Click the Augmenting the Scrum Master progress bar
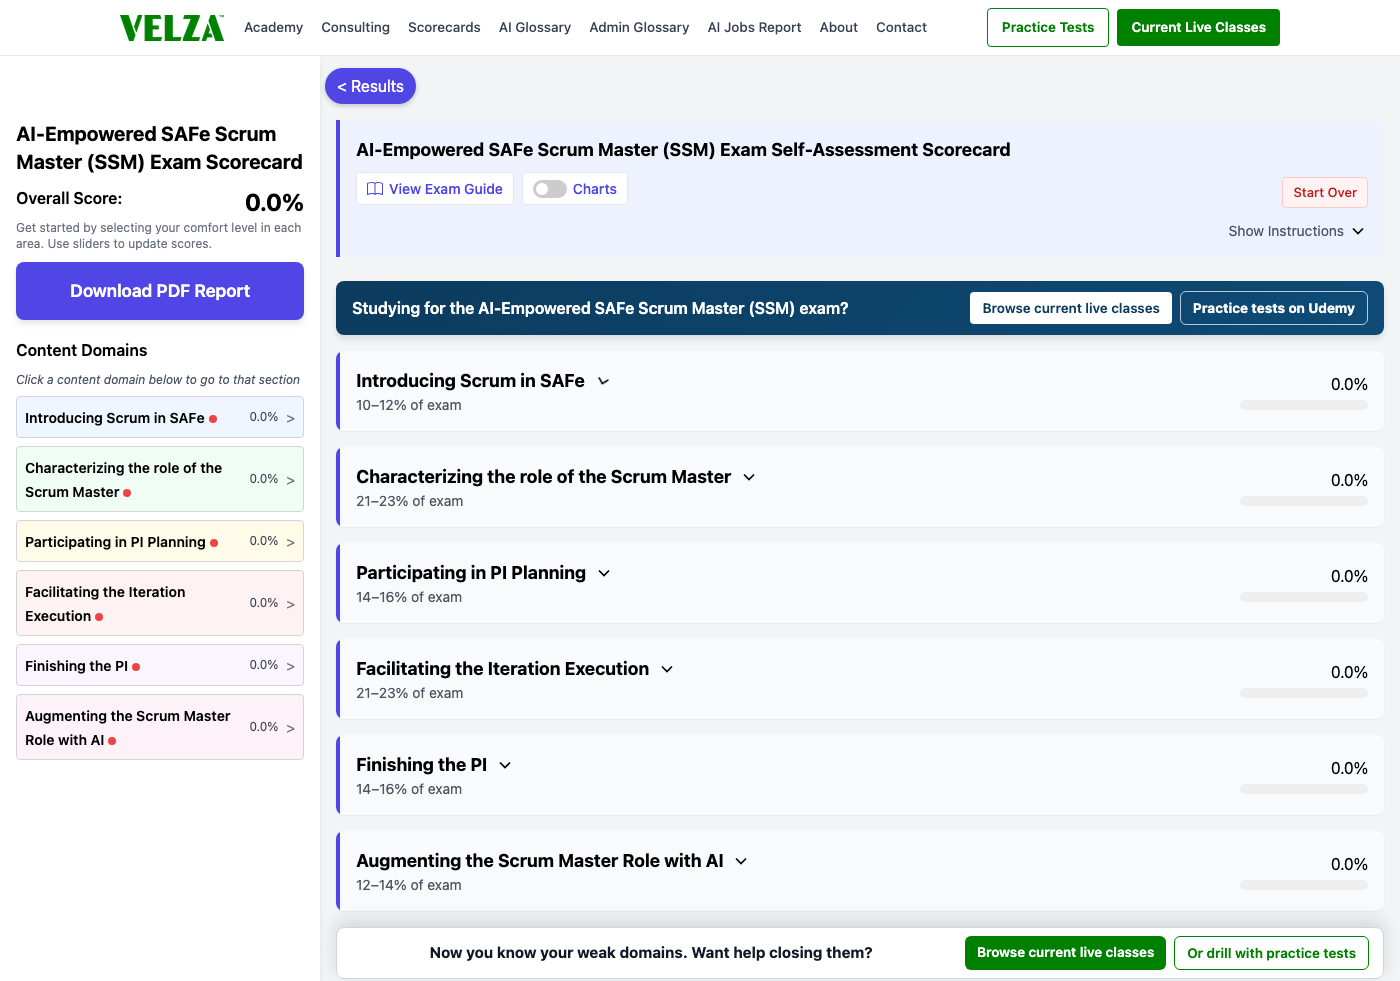 click(1304, 885)
